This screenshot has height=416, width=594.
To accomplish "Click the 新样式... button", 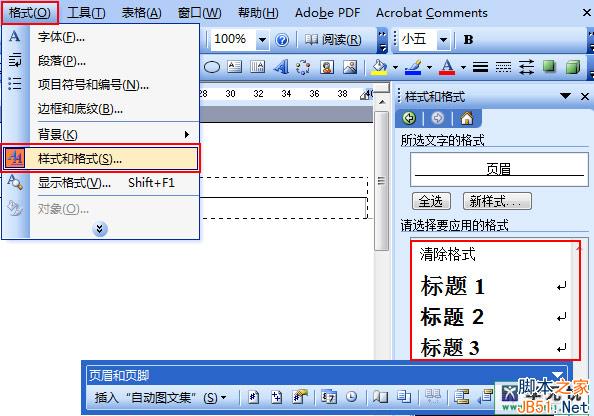I will [497, 201].
